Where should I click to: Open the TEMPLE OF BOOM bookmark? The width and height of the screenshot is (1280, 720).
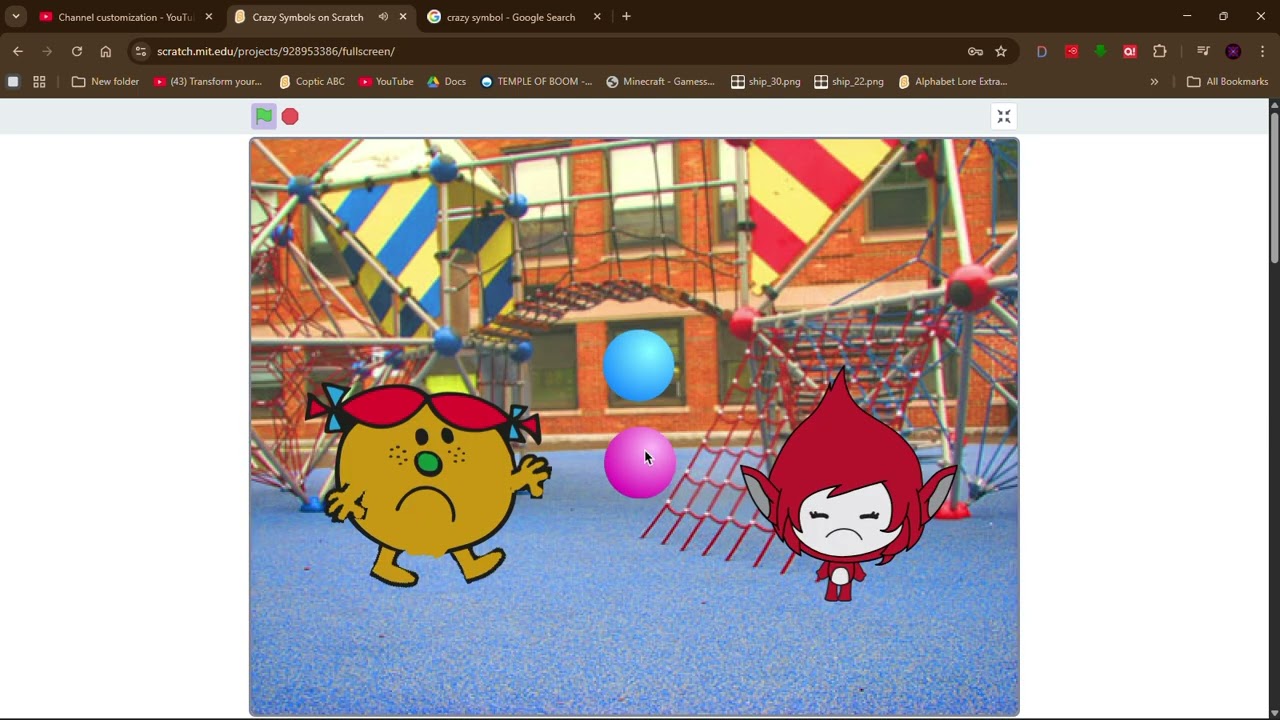(x=536, y=82)
